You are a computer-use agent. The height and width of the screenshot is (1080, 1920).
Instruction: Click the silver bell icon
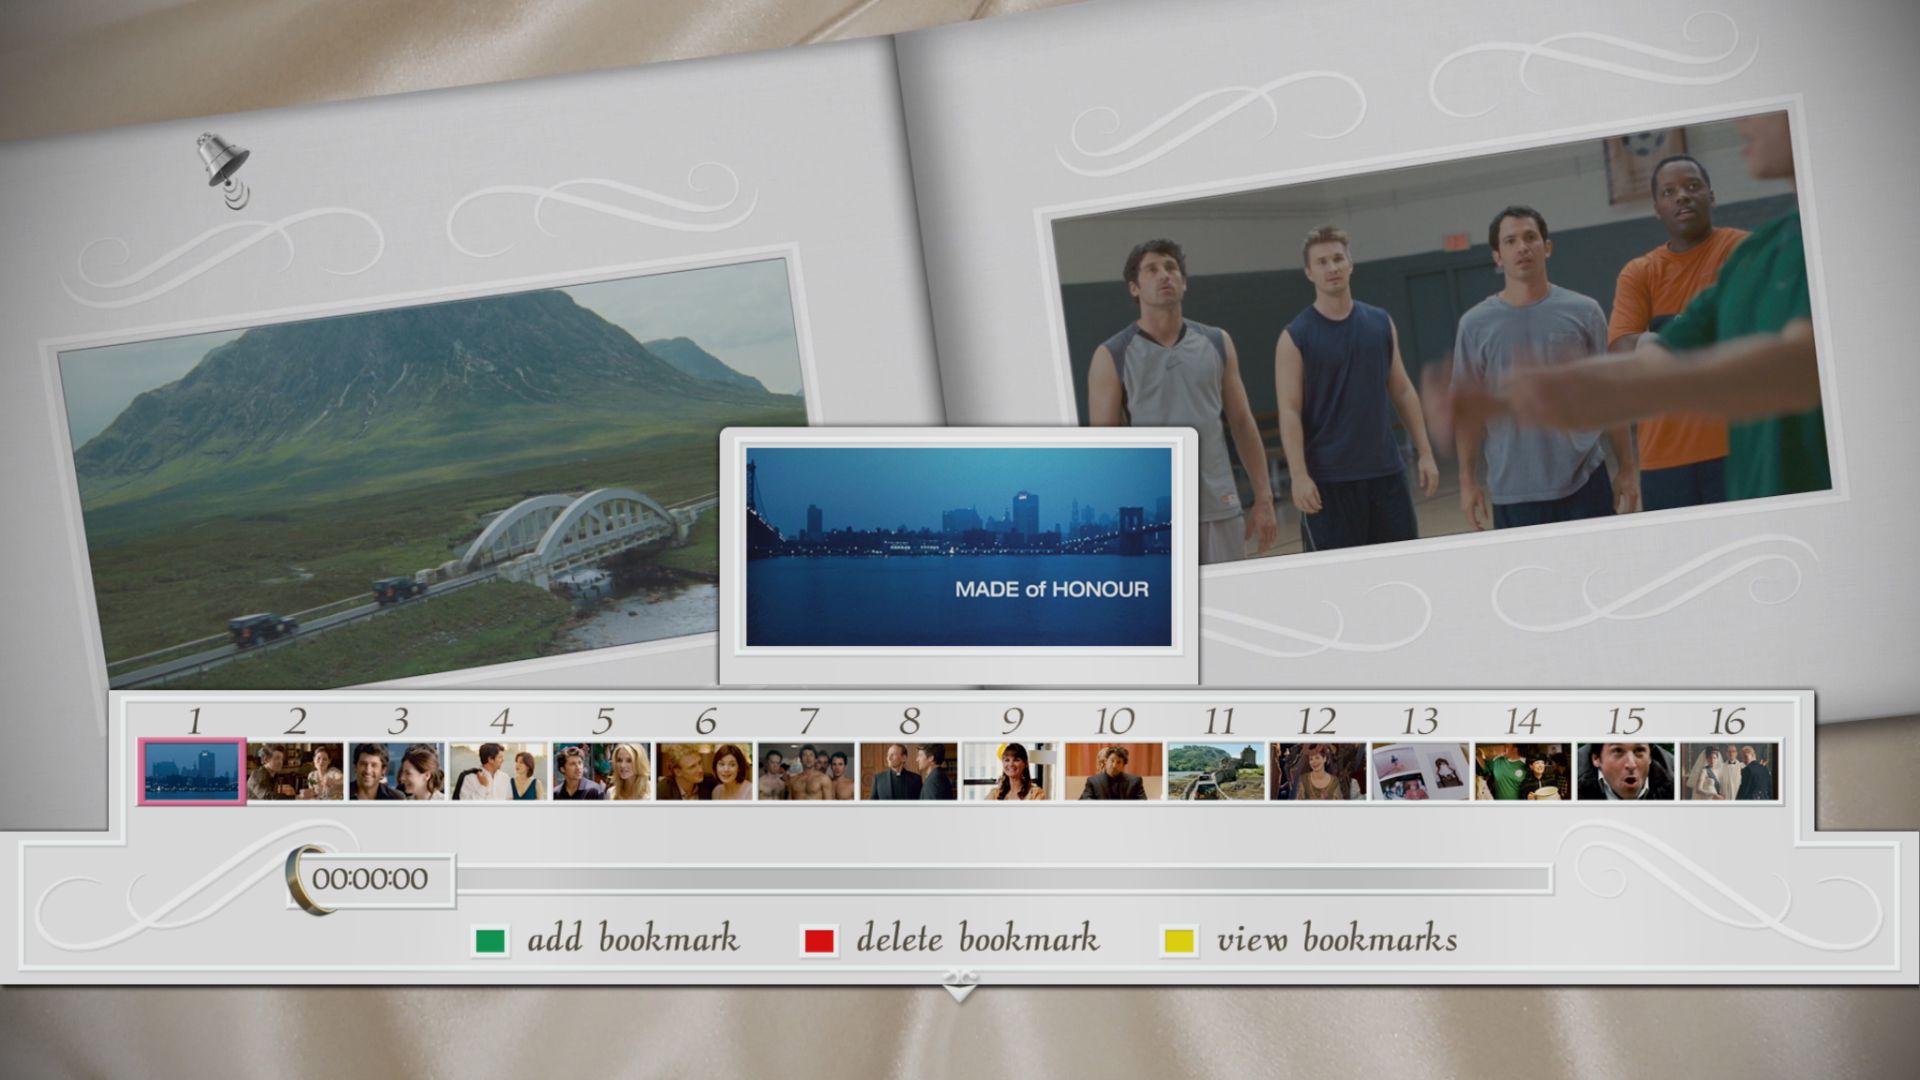223,170
